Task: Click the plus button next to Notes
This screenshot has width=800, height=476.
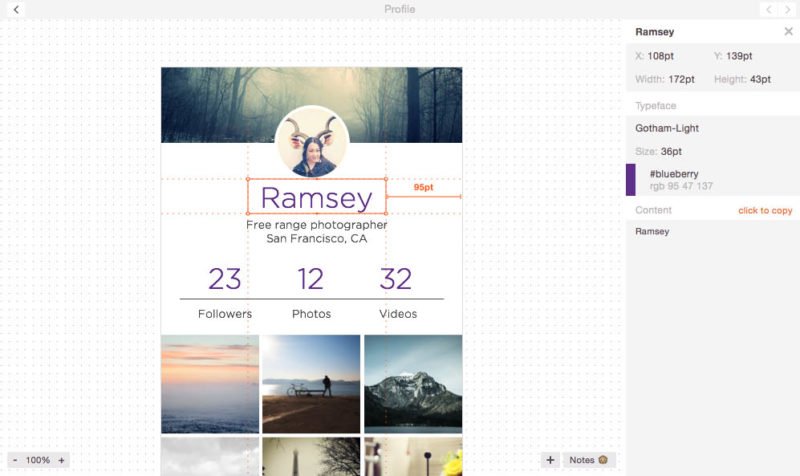Action: (x=550, y=460)
